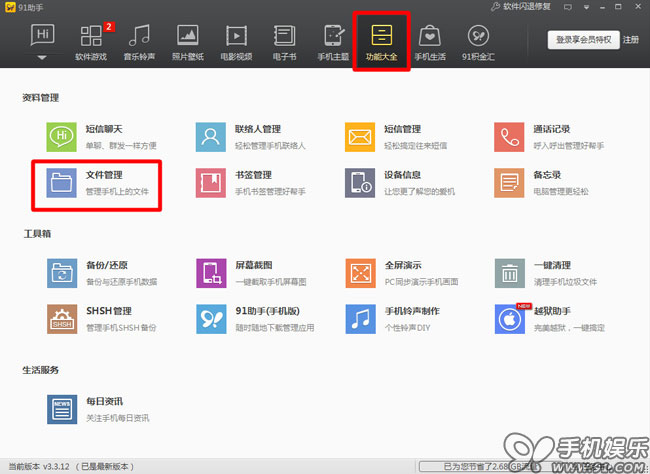Viewport: 650px width, 474px height.
Task: Open 手机铃声制作 ringtone maker
Action: coord(361,318)
